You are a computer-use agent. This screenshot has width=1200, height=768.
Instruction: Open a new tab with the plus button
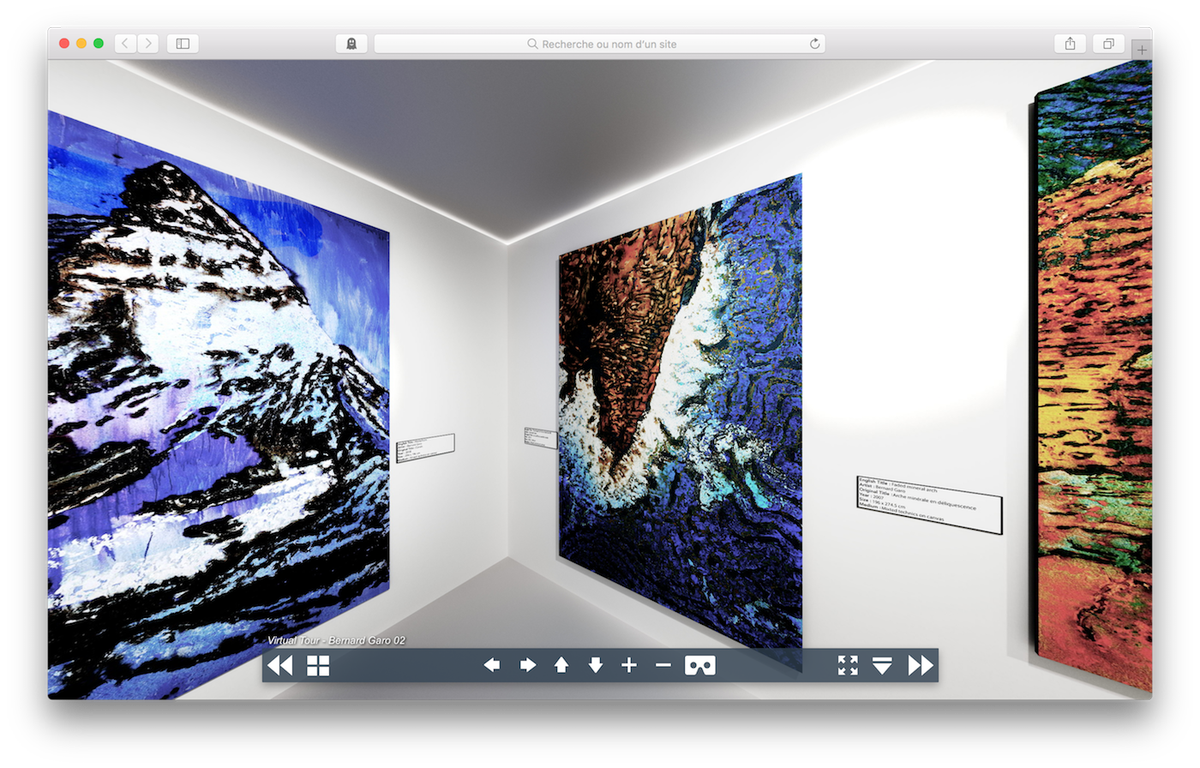(1142, 49)
